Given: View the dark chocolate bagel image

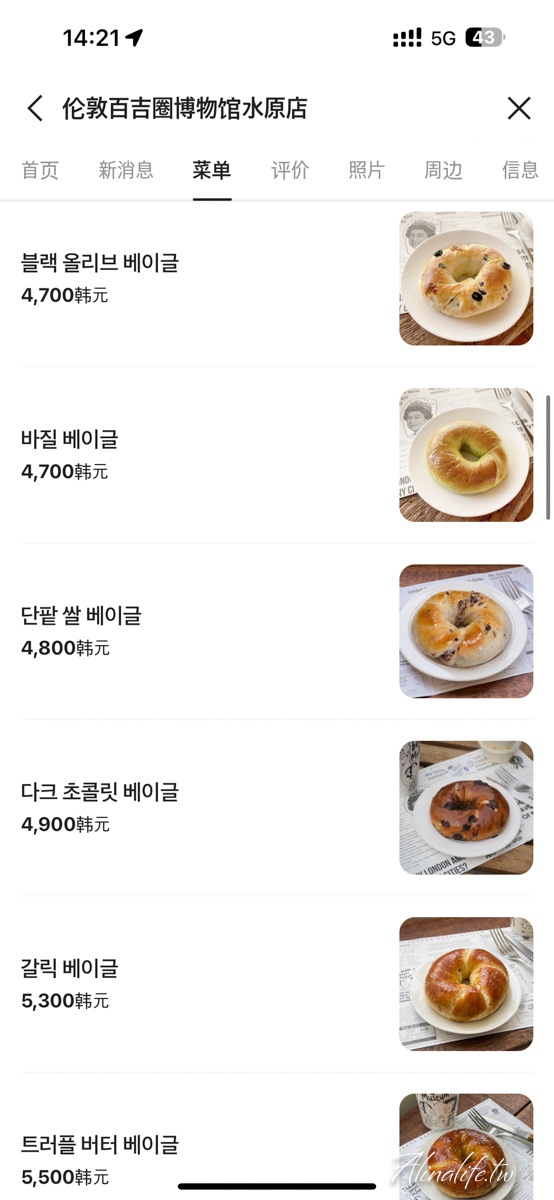Looking at the screenshot, I should point(466,808).
